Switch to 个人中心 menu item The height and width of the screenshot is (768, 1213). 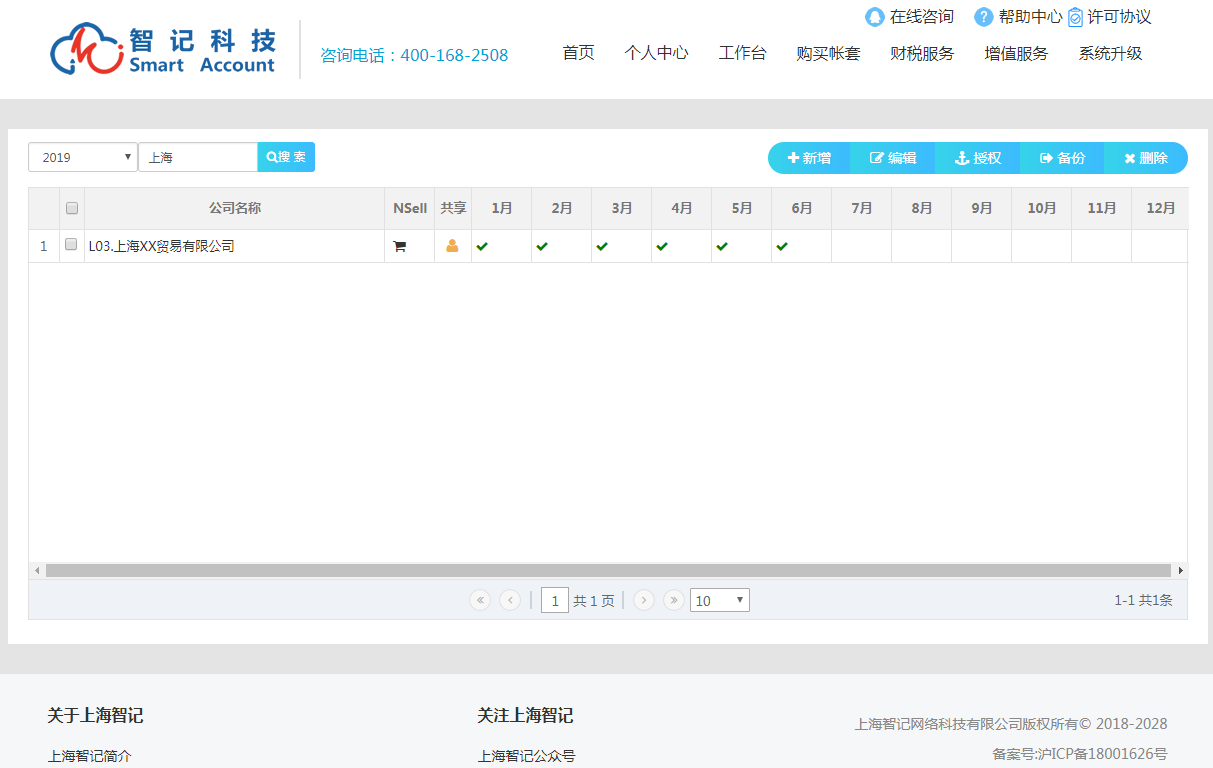click(x=657, y=53)
